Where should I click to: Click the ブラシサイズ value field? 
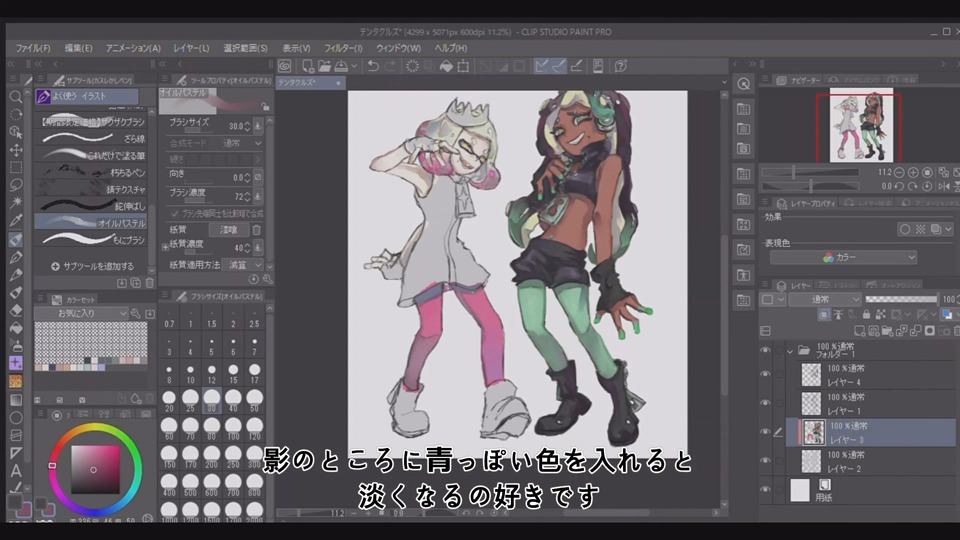[236, 126]
